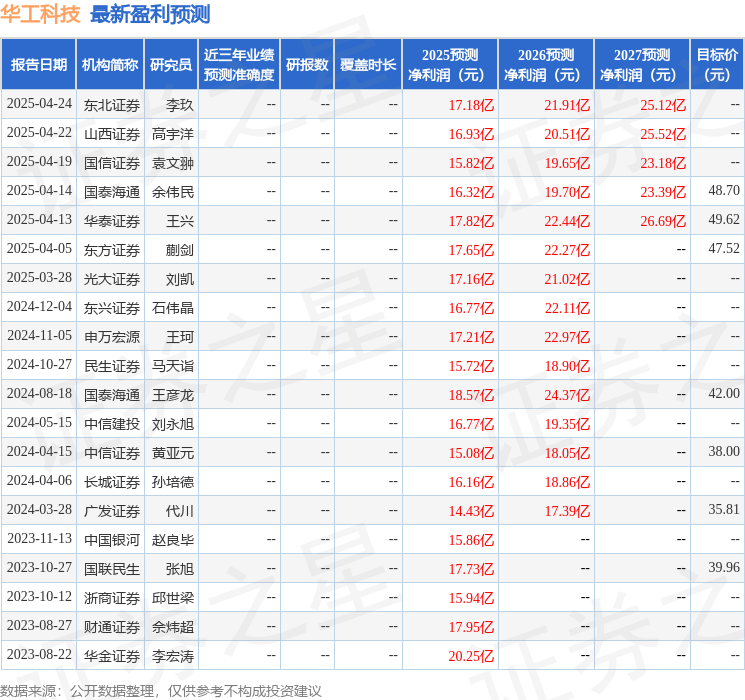Select 浙商证券 institution cell

click(112, 598)
